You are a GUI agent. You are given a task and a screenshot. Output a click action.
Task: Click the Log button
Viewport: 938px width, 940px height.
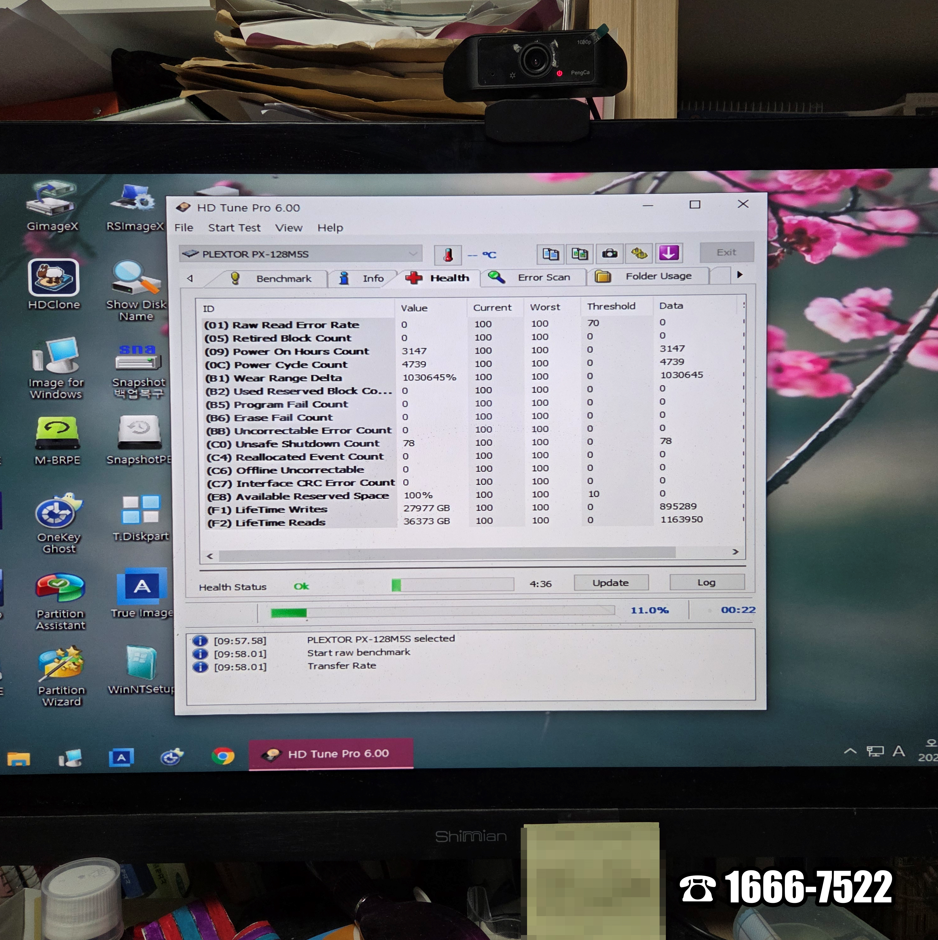click(x=707, y=582)
